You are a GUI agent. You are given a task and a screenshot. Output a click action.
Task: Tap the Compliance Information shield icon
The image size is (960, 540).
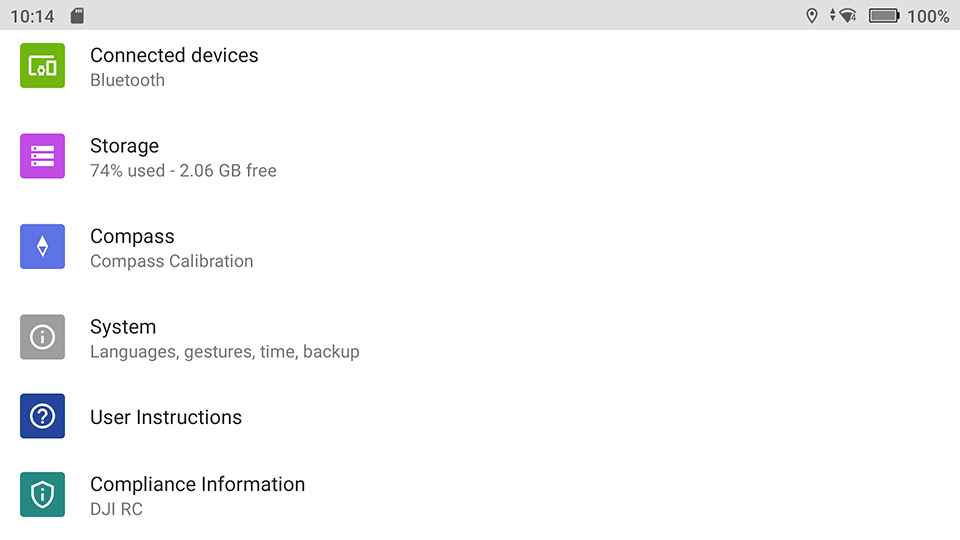point(42,495)
